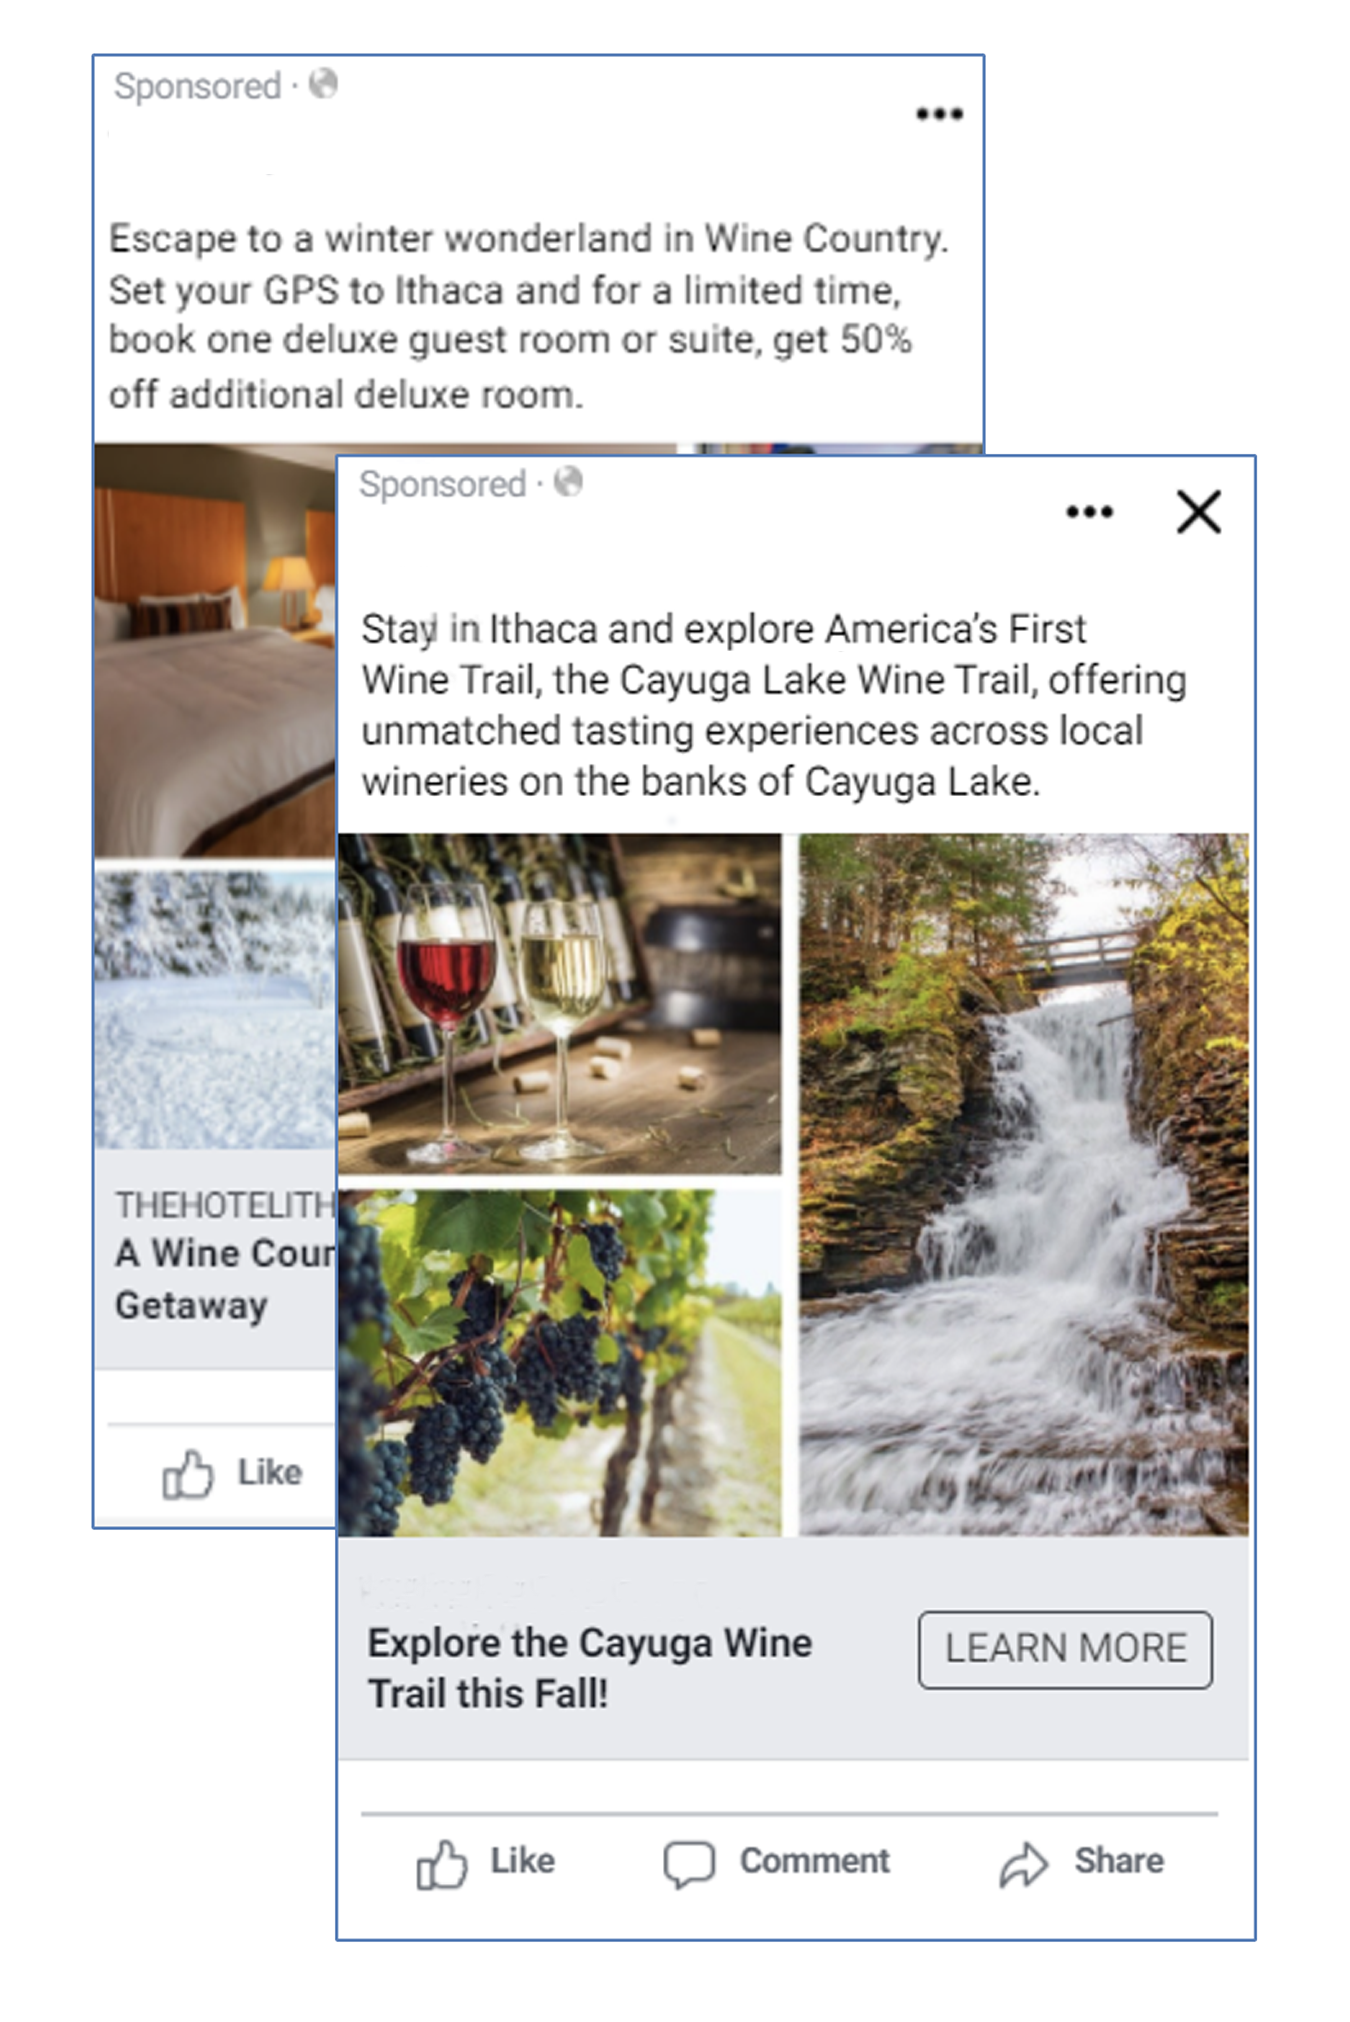Click the Comment speech bubble icon
This screenshot has height=2022, width=1350.
[689, 1865]
